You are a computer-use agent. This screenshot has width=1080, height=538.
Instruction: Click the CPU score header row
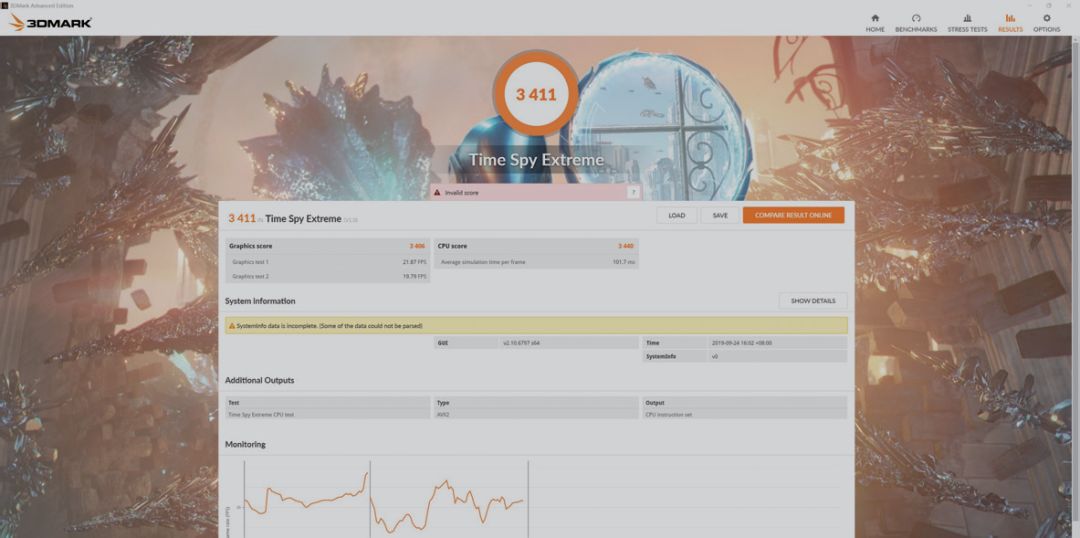point(536,246)
